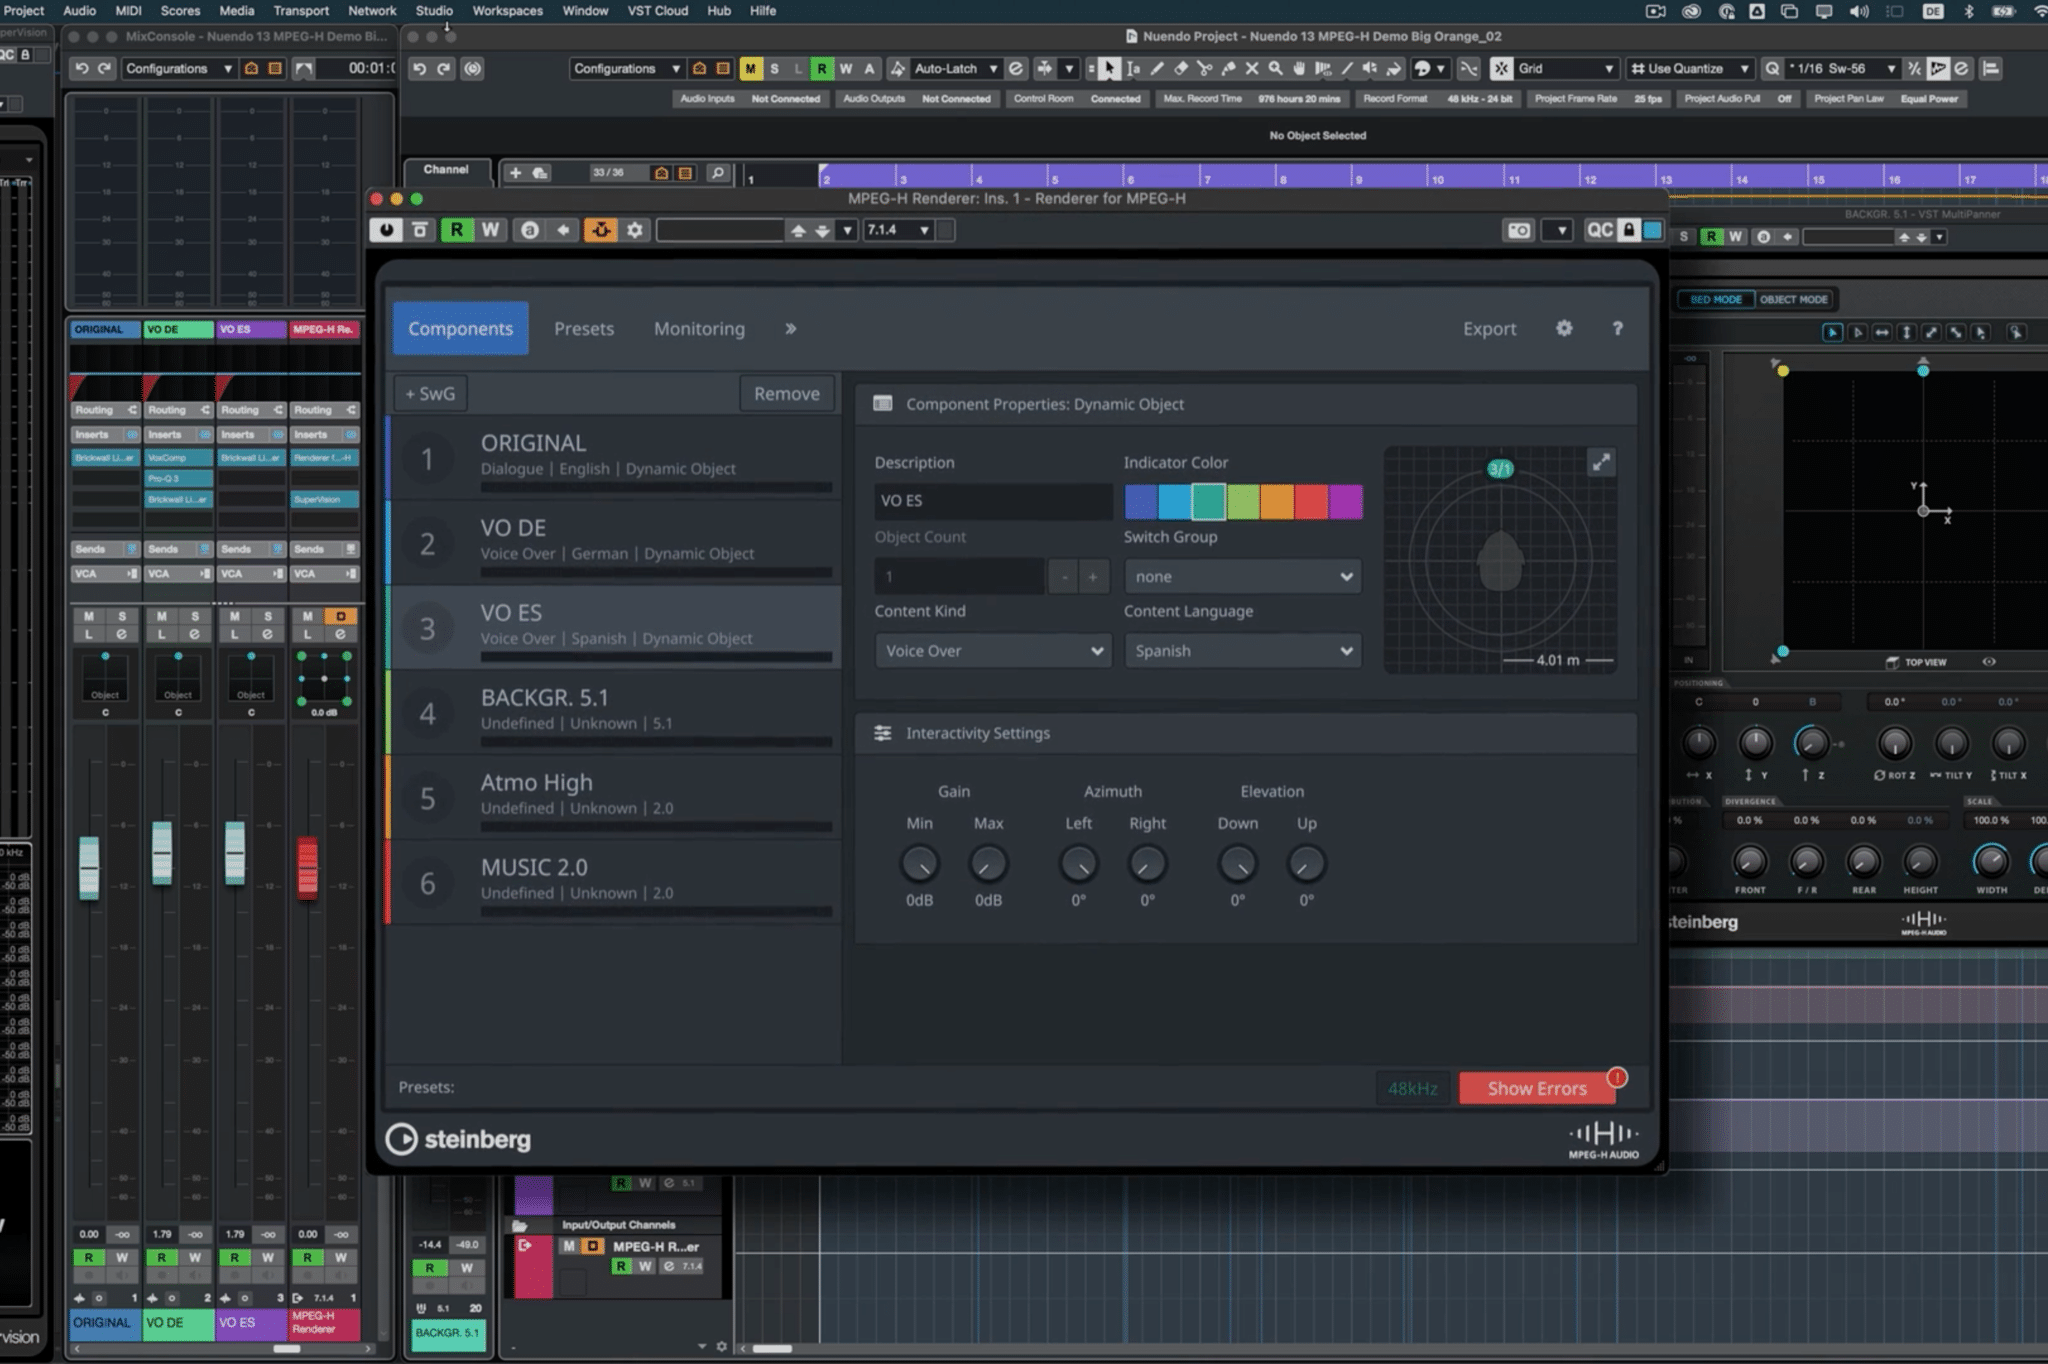Expand the object position panner view
The image size is (2048, 1364).
coord(1601,462)
